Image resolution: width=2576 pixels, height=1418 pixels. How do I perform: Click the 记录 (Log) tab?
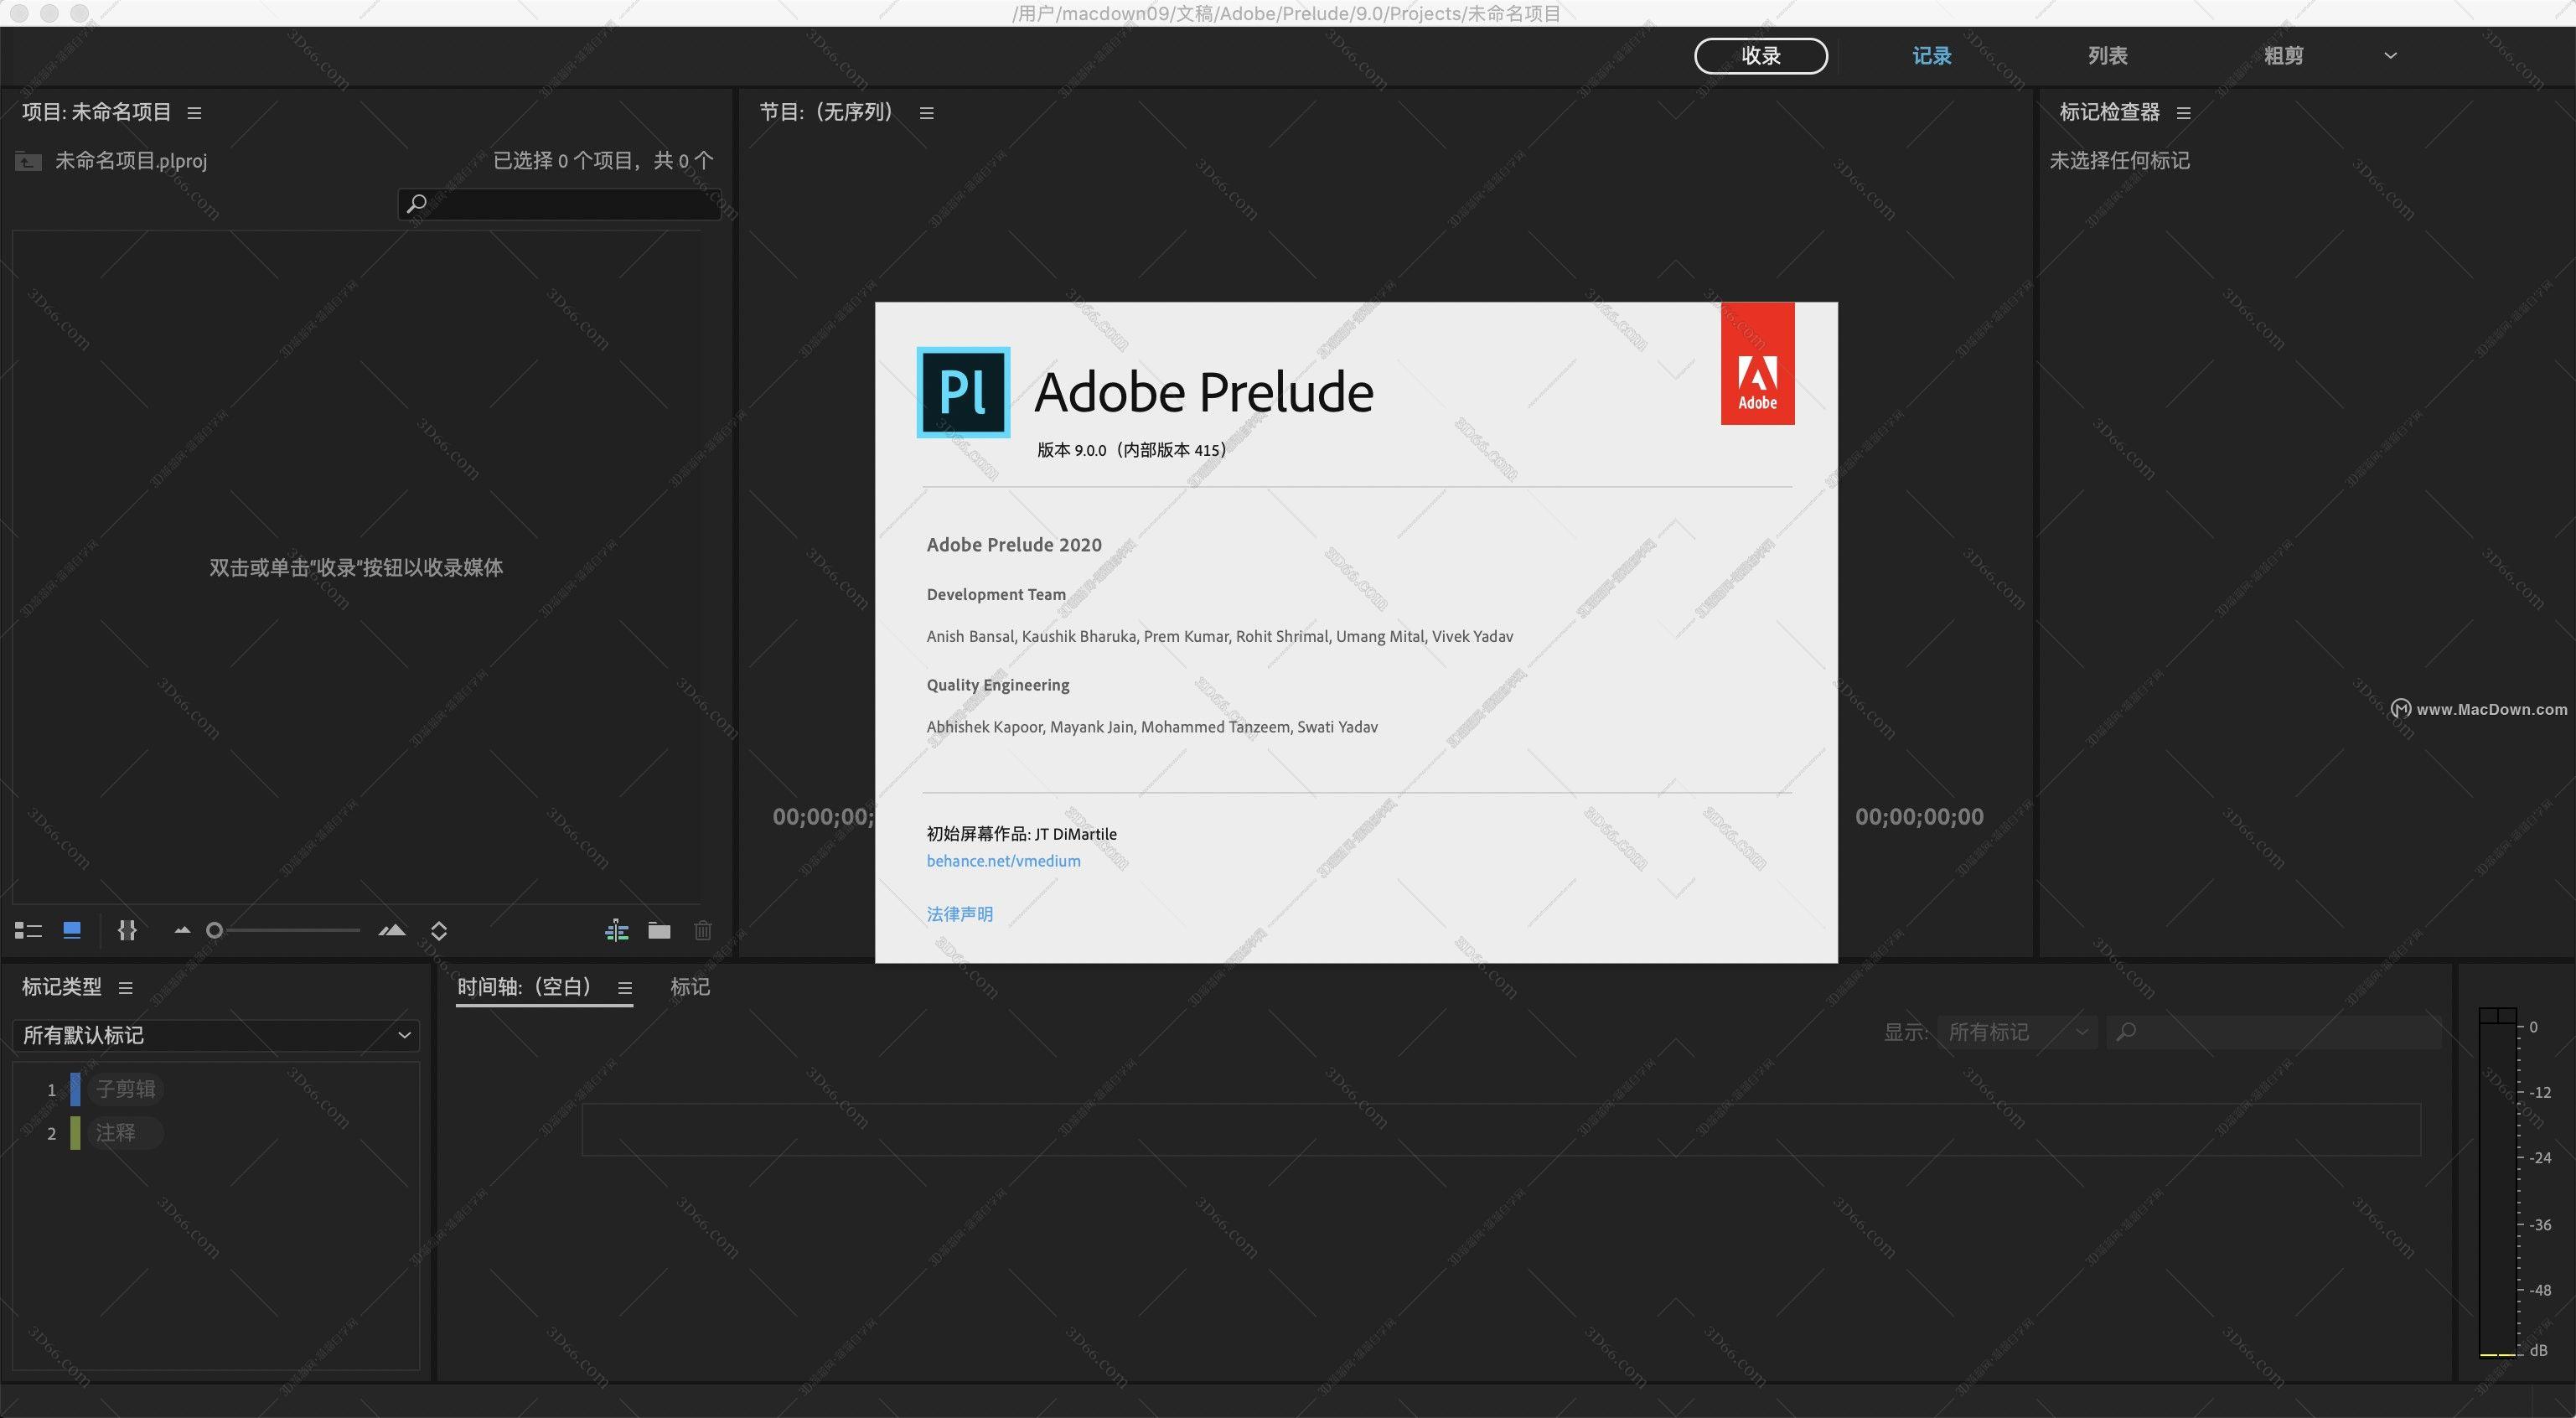(x=1932, y=56)
